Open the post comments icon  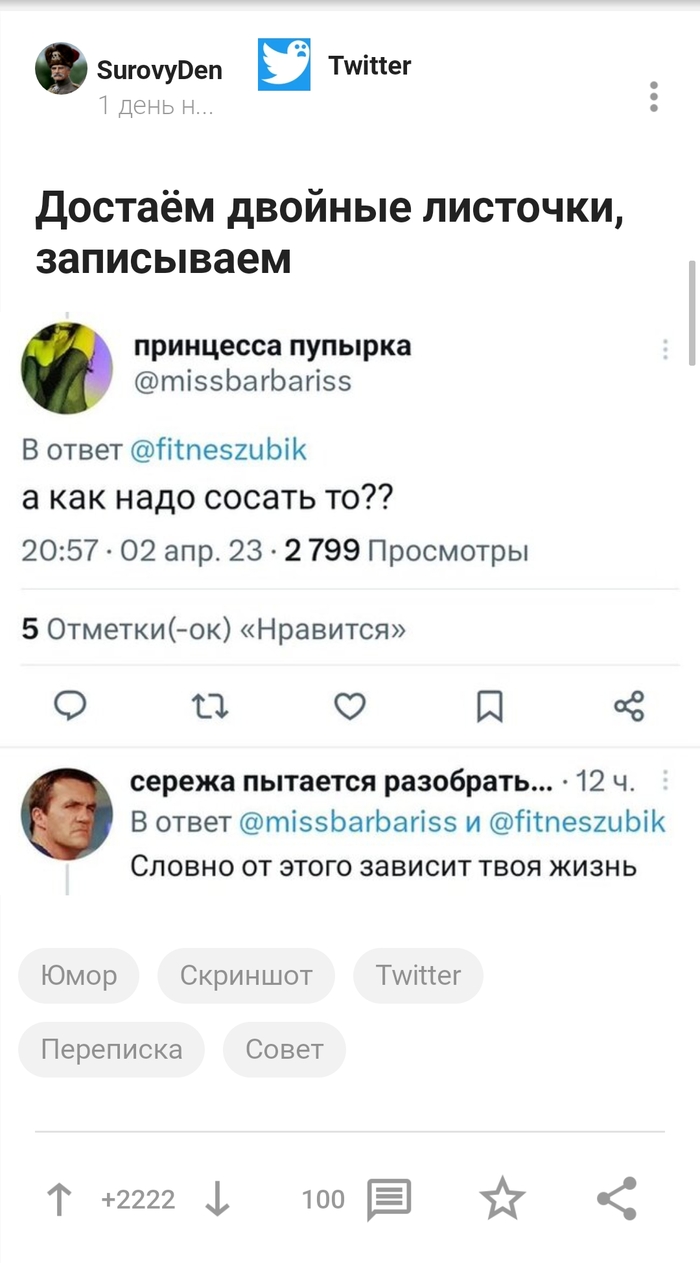click(x=389, y=1198)
